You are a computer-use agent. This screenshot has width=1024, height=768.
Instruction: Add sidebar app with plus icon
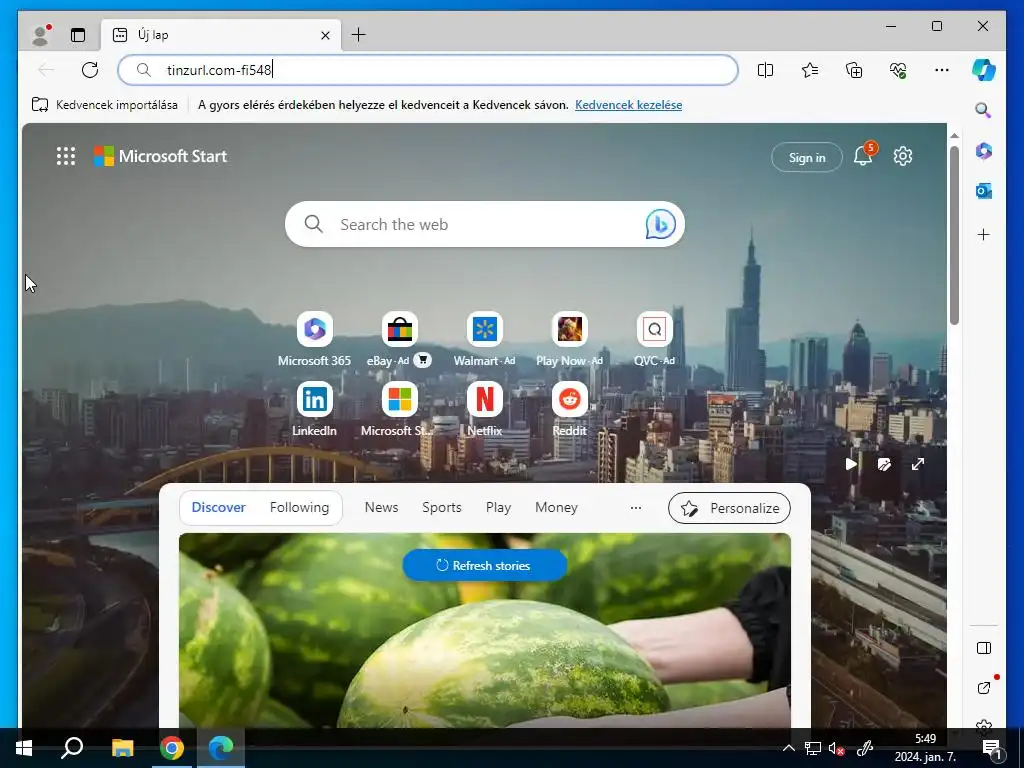pyautogui.click(x=984, y=234)
